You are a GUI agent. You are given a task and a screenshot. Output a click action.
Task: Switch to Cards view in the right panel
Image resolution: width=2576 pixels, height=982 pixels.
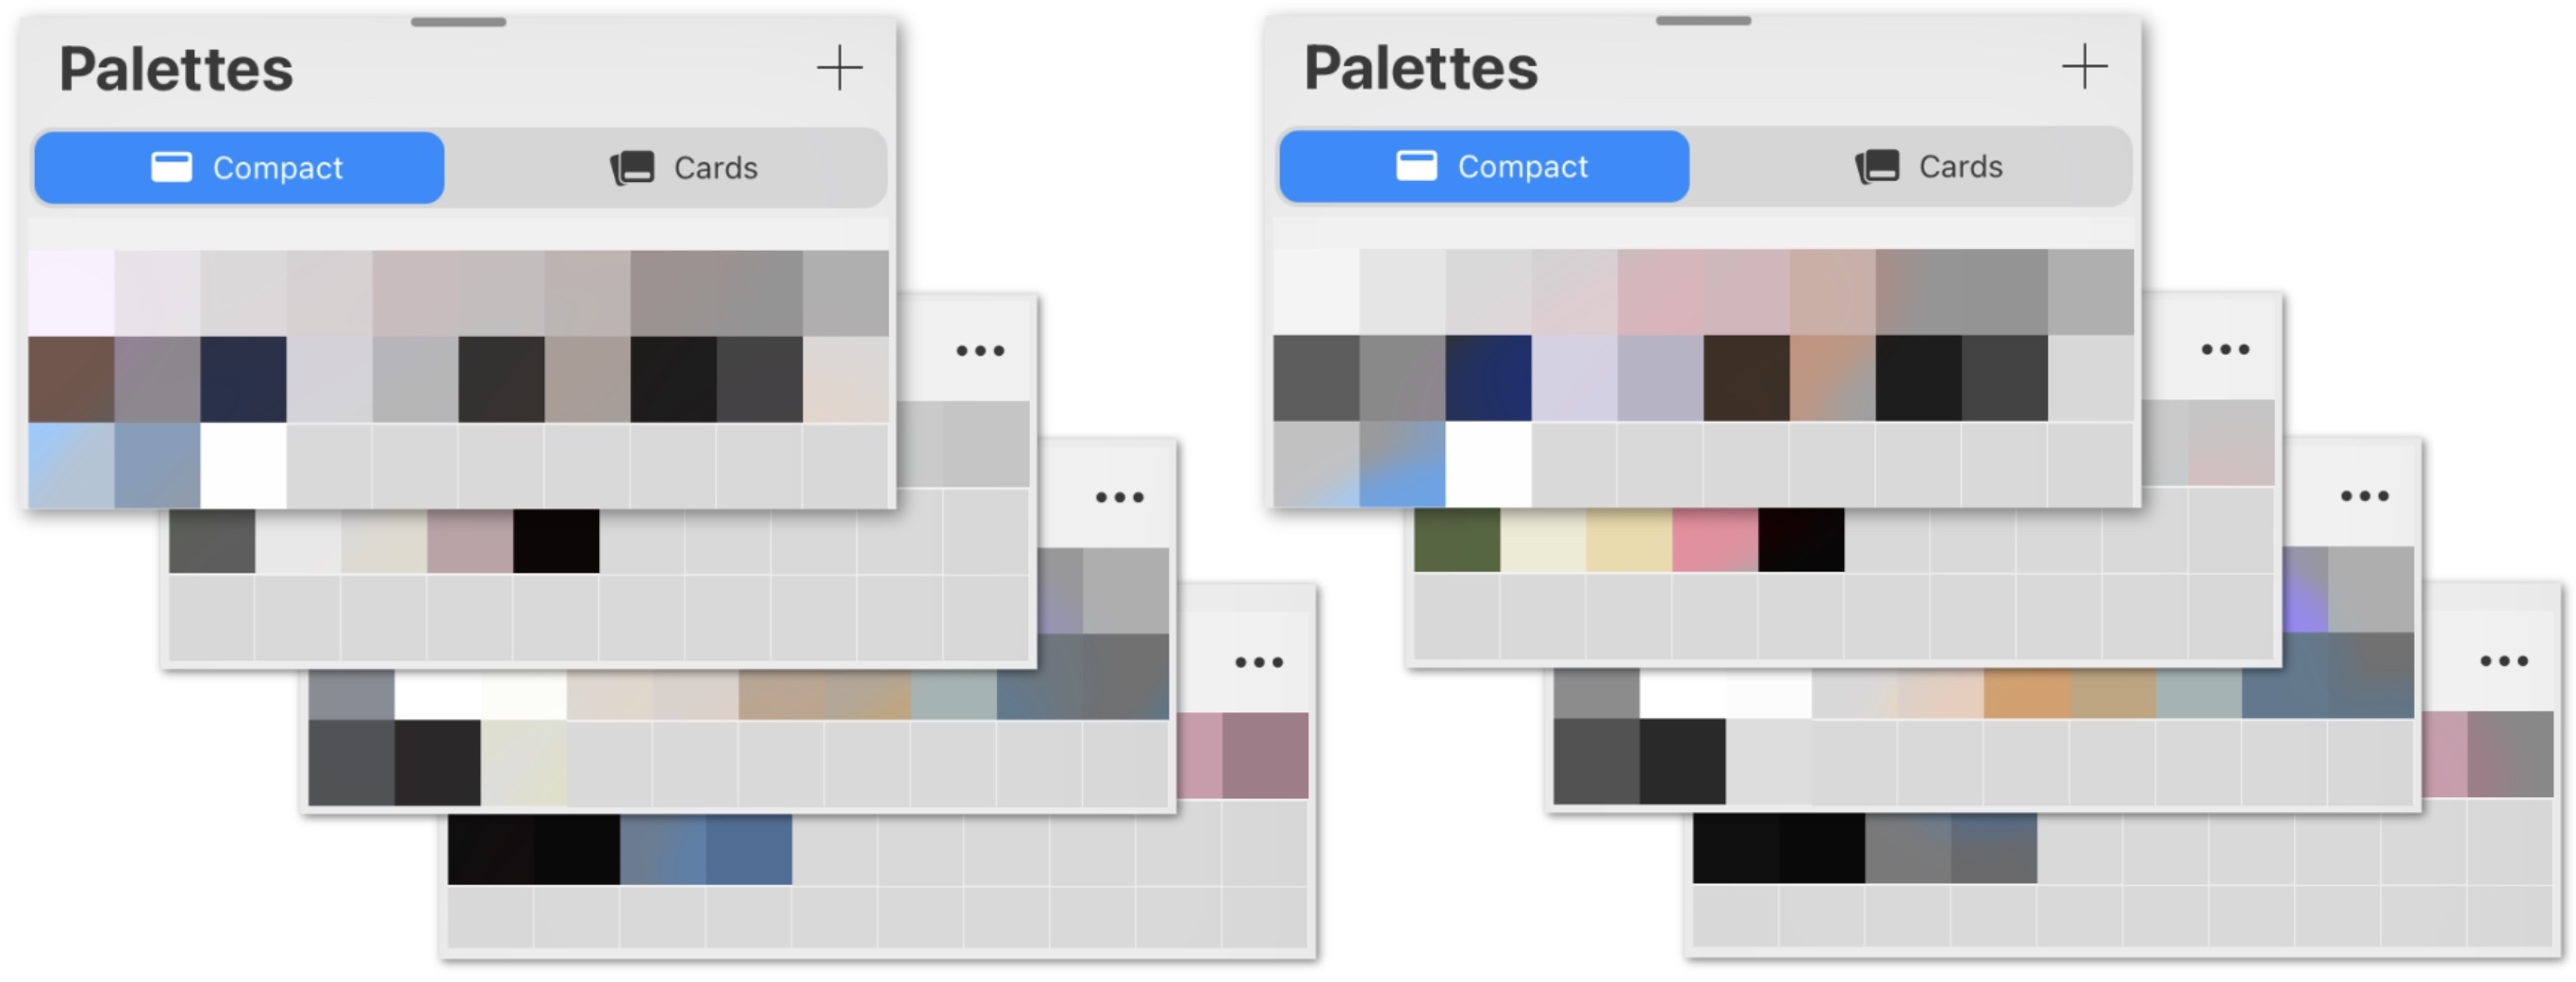point(1930,167)
